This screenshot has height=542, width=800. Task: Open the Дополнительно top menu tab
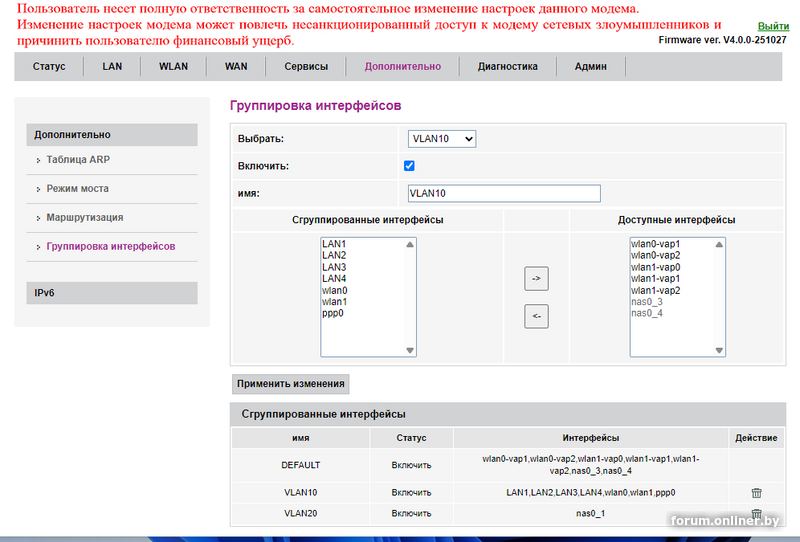click(x=403, y=66)
